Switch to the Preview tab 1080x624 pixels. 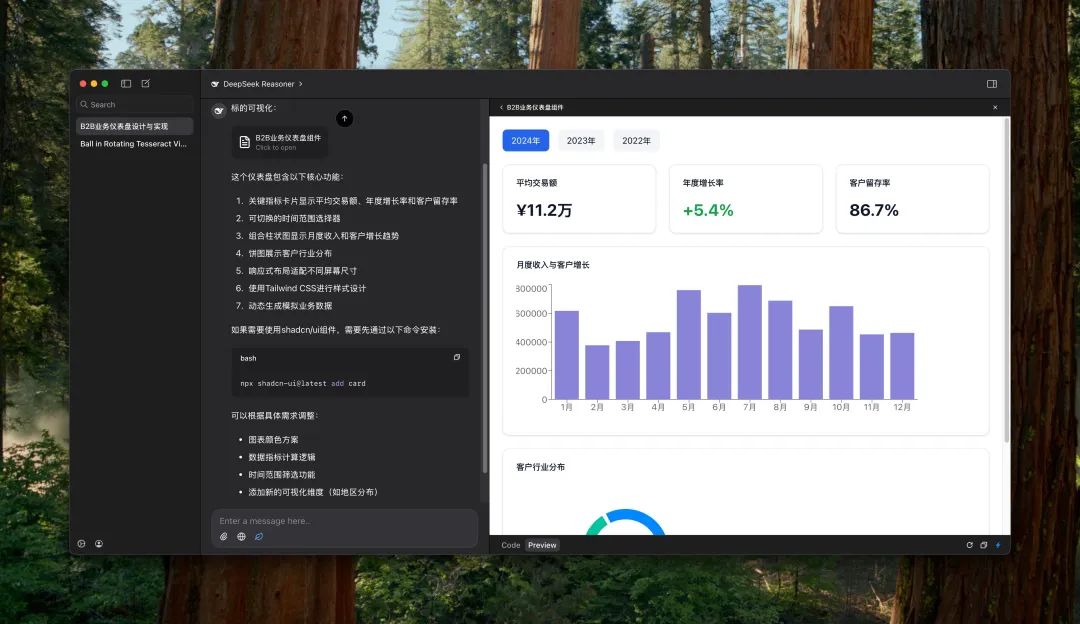point(542,545)
